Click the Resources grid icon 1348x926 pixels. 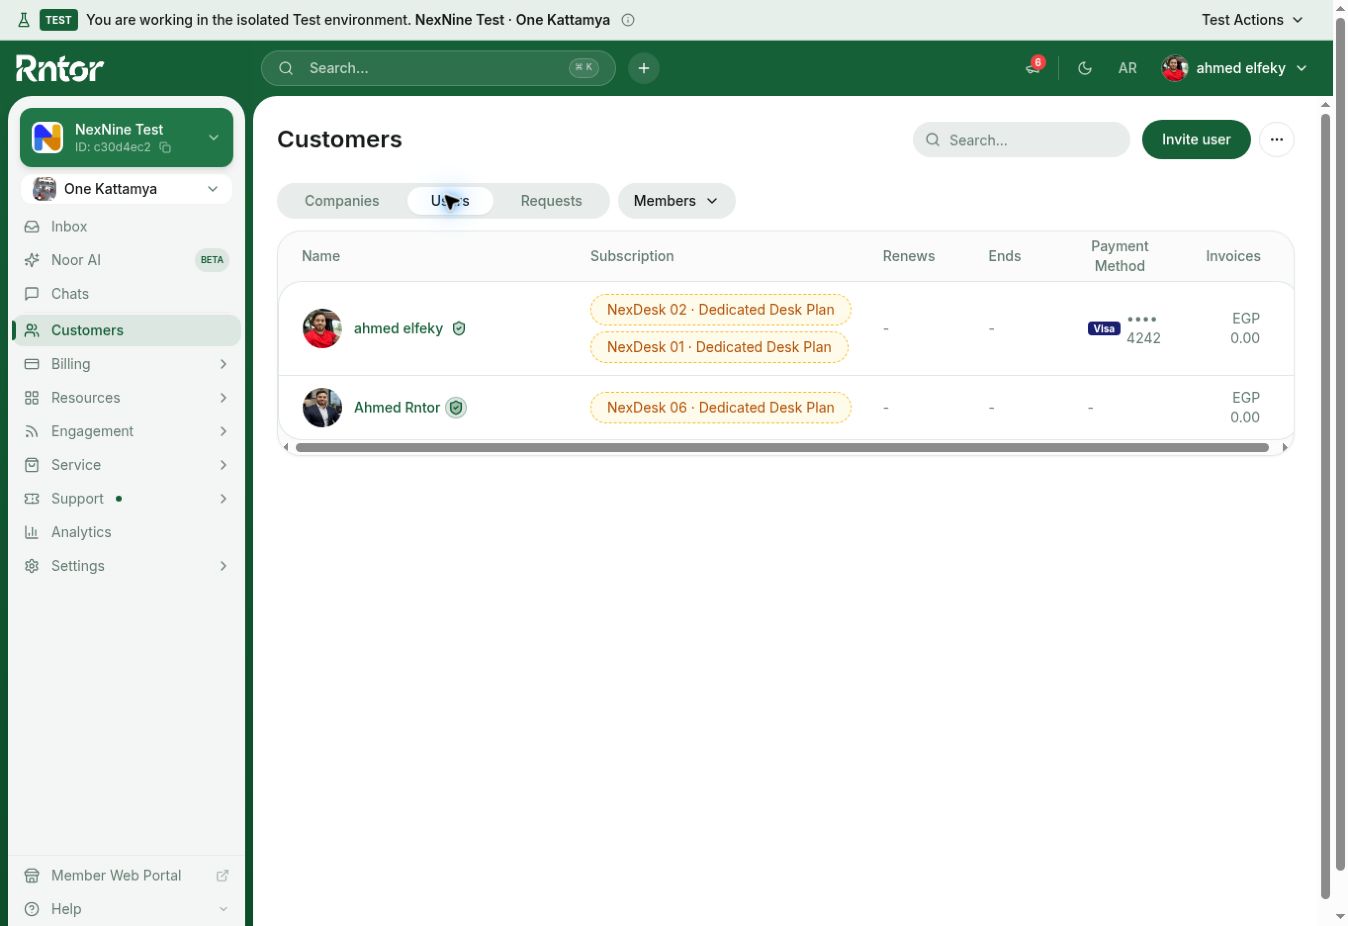[32, 398]
